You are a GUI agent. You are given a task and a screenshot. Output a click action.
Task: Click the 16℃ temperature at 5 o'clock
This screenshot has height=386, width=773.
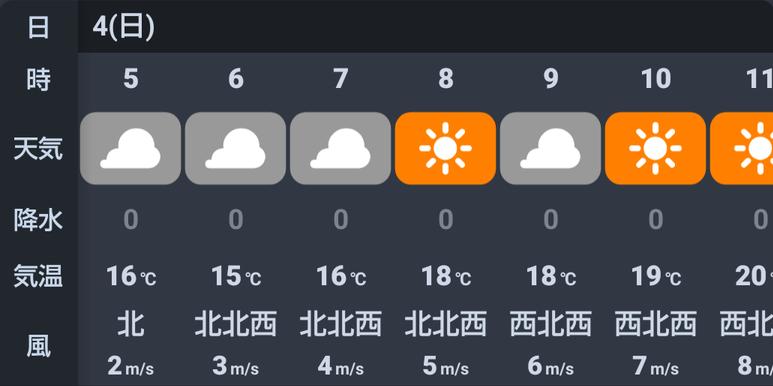[131, 276]
